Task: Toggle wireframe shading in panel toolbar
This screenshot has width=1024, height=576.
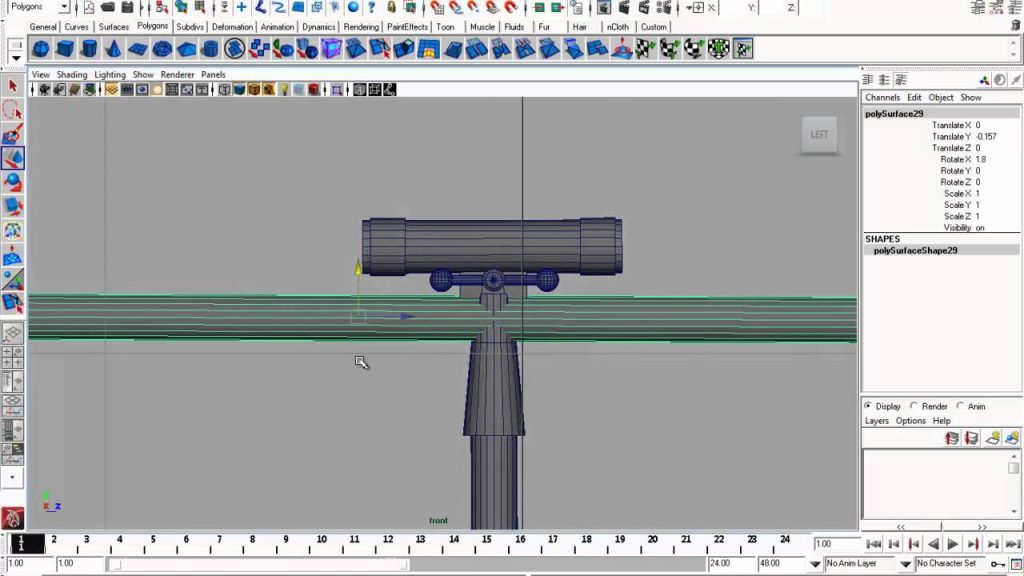Action: point(224,89)
